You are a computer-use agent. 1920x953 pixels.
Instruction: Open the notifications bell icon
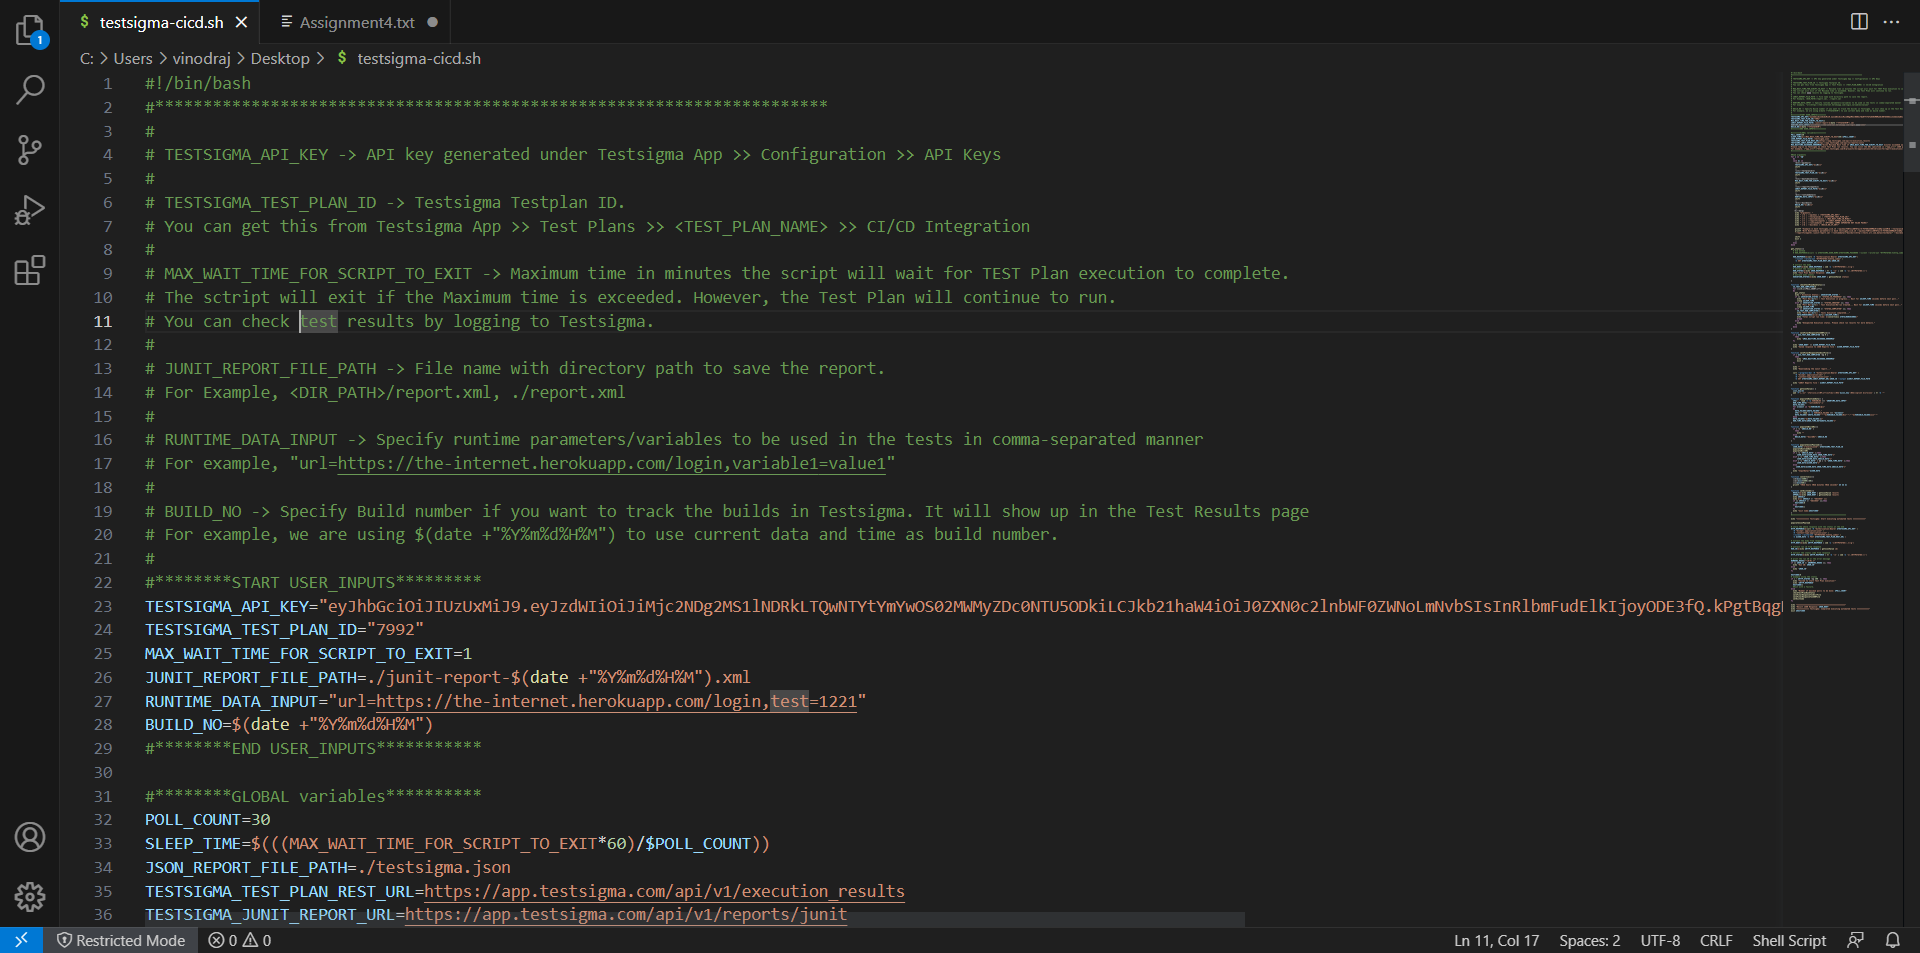(x=1893, y=940)
